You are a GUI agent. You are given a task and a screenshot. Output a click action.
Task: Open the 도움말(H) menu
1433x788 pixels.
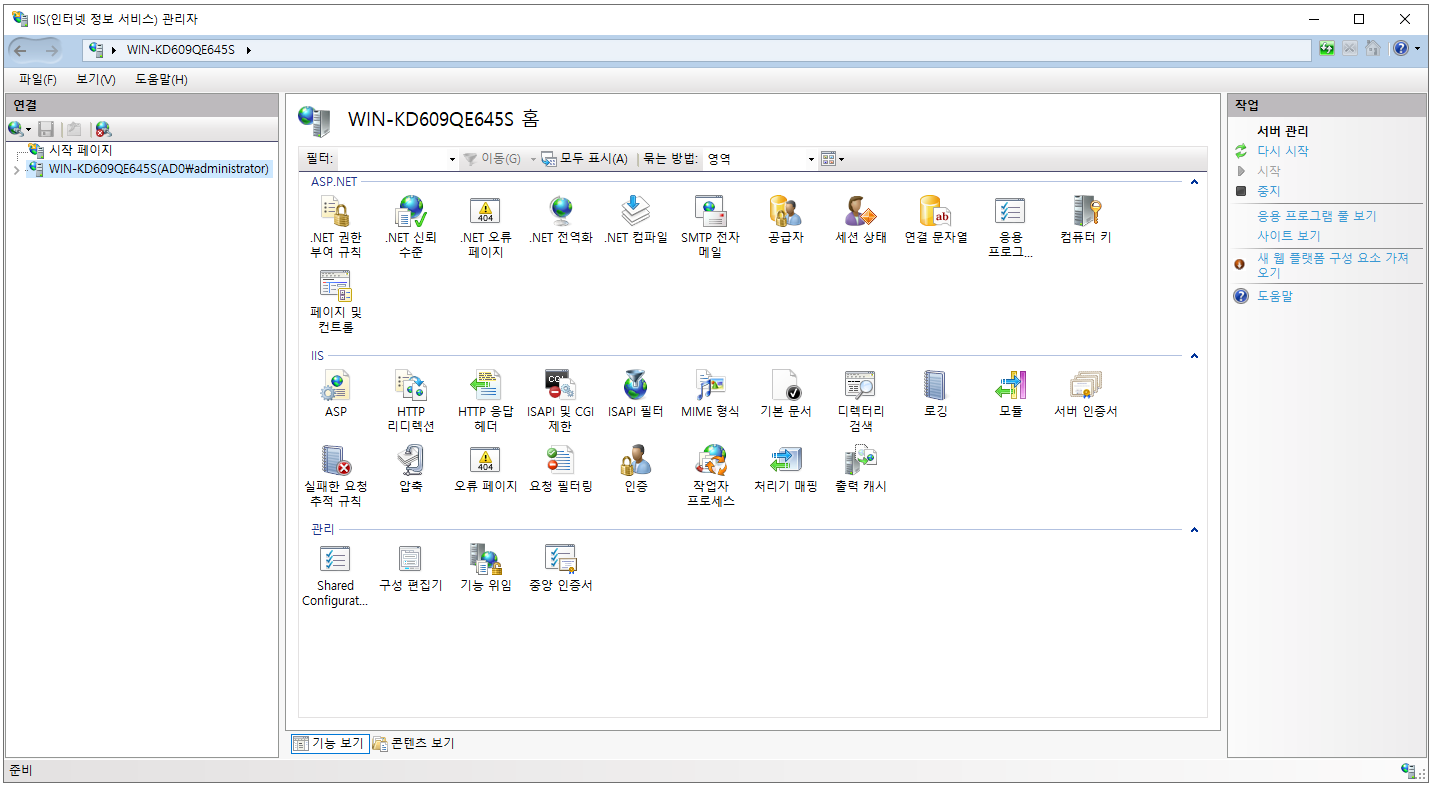161,79
